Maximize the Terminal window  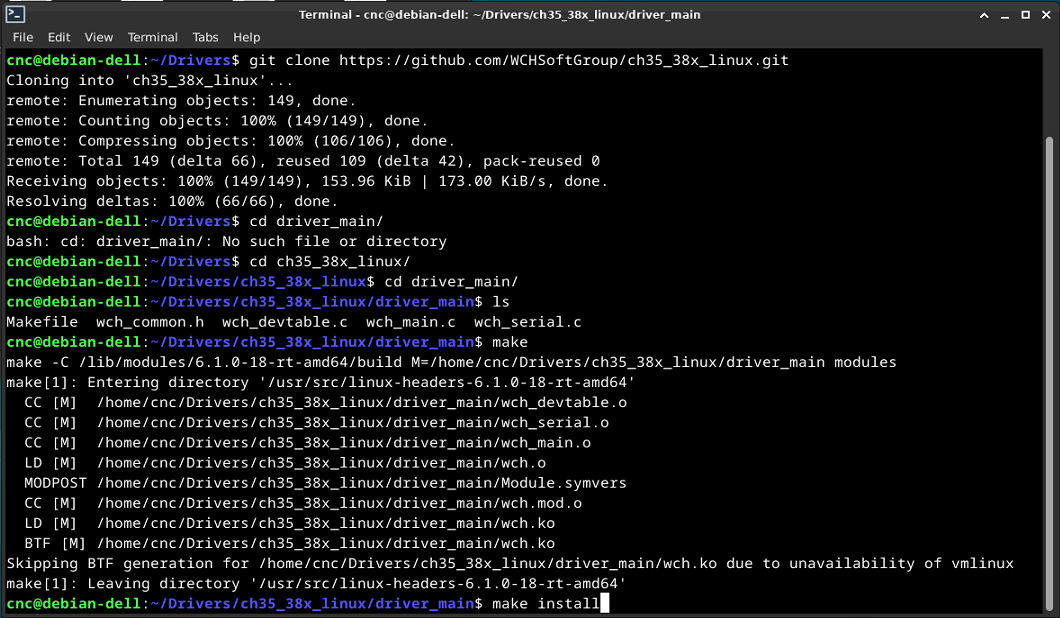pyautogui.click(x=1026, y=15)
